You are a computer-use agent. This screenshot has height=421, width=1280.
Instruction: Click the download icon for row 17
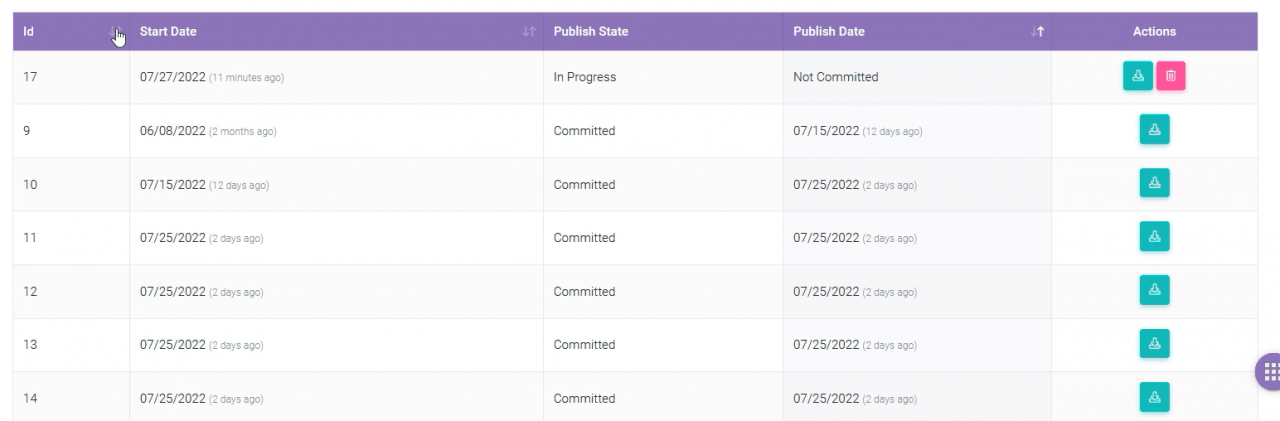coord(1138,76)
